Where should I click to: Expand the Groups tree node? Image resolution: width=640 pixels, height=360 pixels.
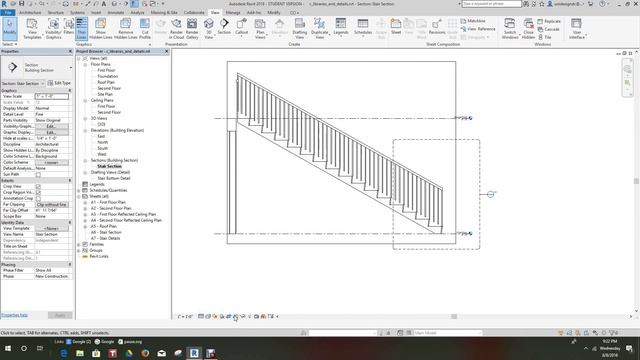pos(79,250)
